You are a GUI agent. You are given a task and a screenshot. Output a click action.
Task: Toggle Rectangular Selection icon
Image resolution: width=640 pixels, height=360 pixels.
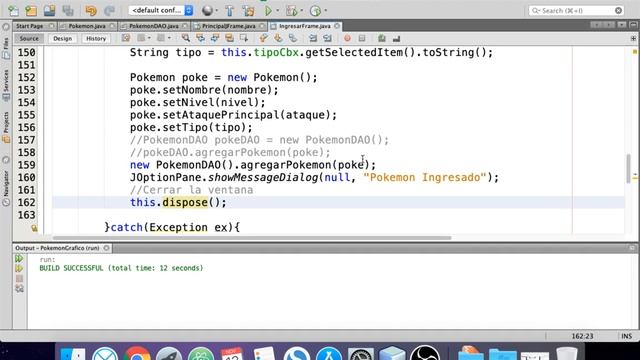click(244, 38)
